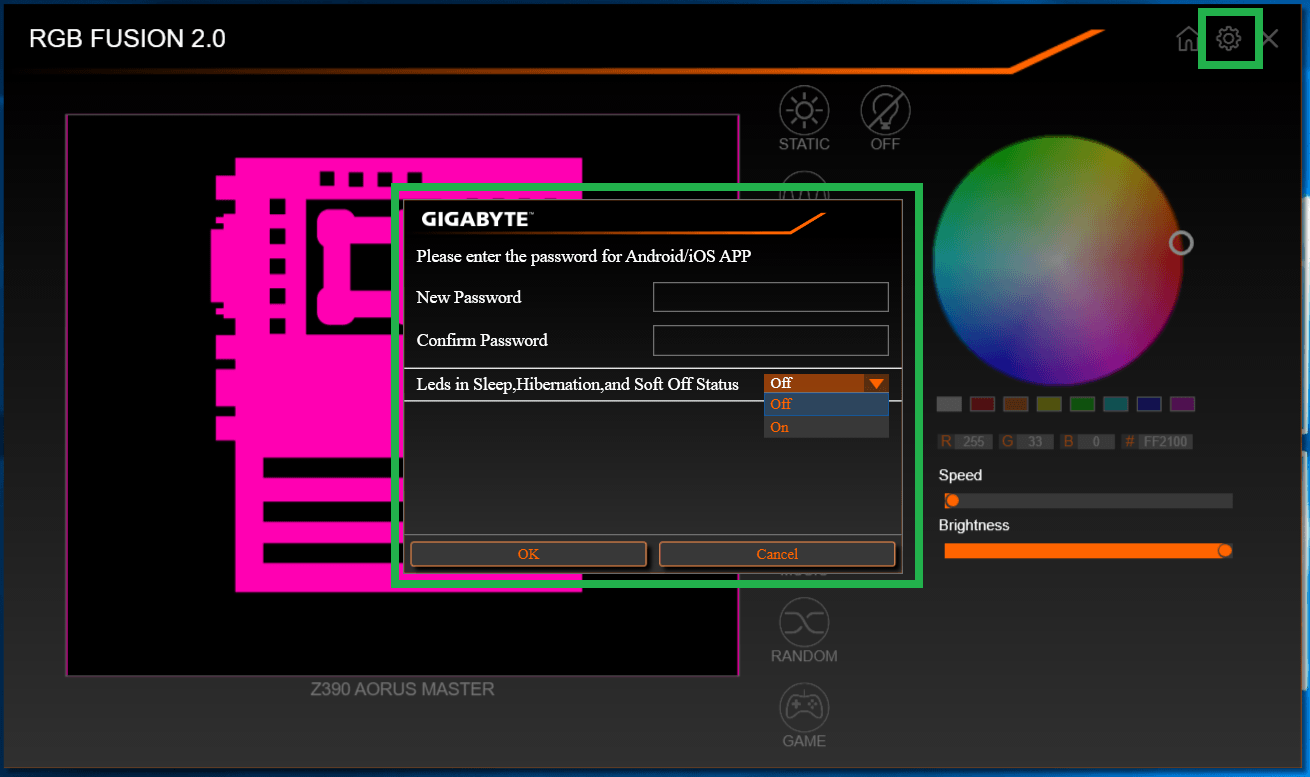Viewport: 1310px width, 777px height.
Task: Pick the purple color swatch
Action: click(1182, 404)
